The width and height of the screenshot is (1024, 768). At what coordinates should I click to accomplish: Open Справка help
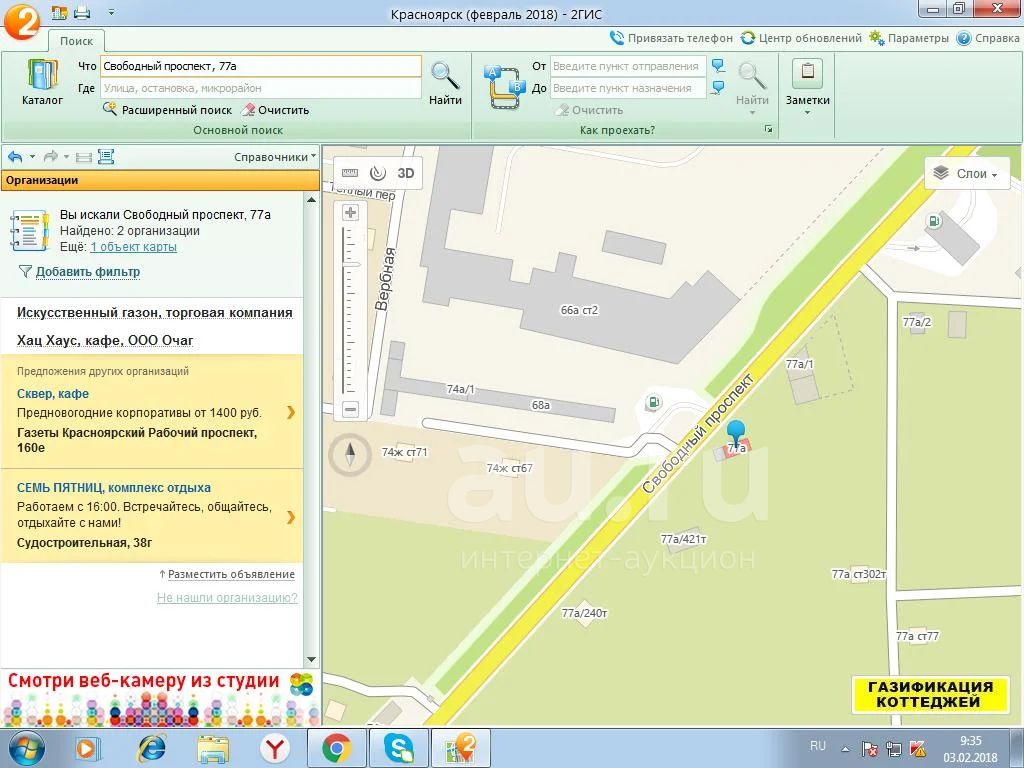click(988, 38)
